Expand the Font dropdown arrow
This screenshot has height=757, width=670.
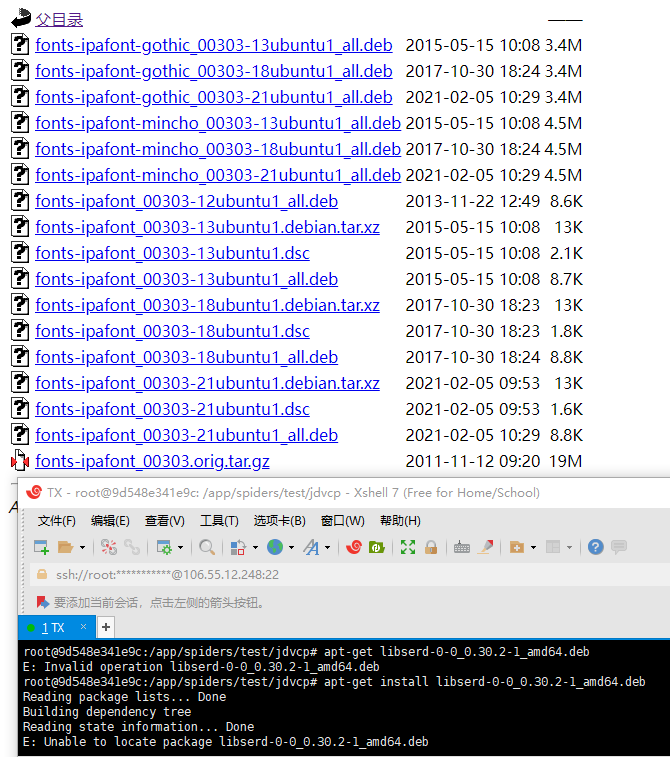(x=327, y=547)
